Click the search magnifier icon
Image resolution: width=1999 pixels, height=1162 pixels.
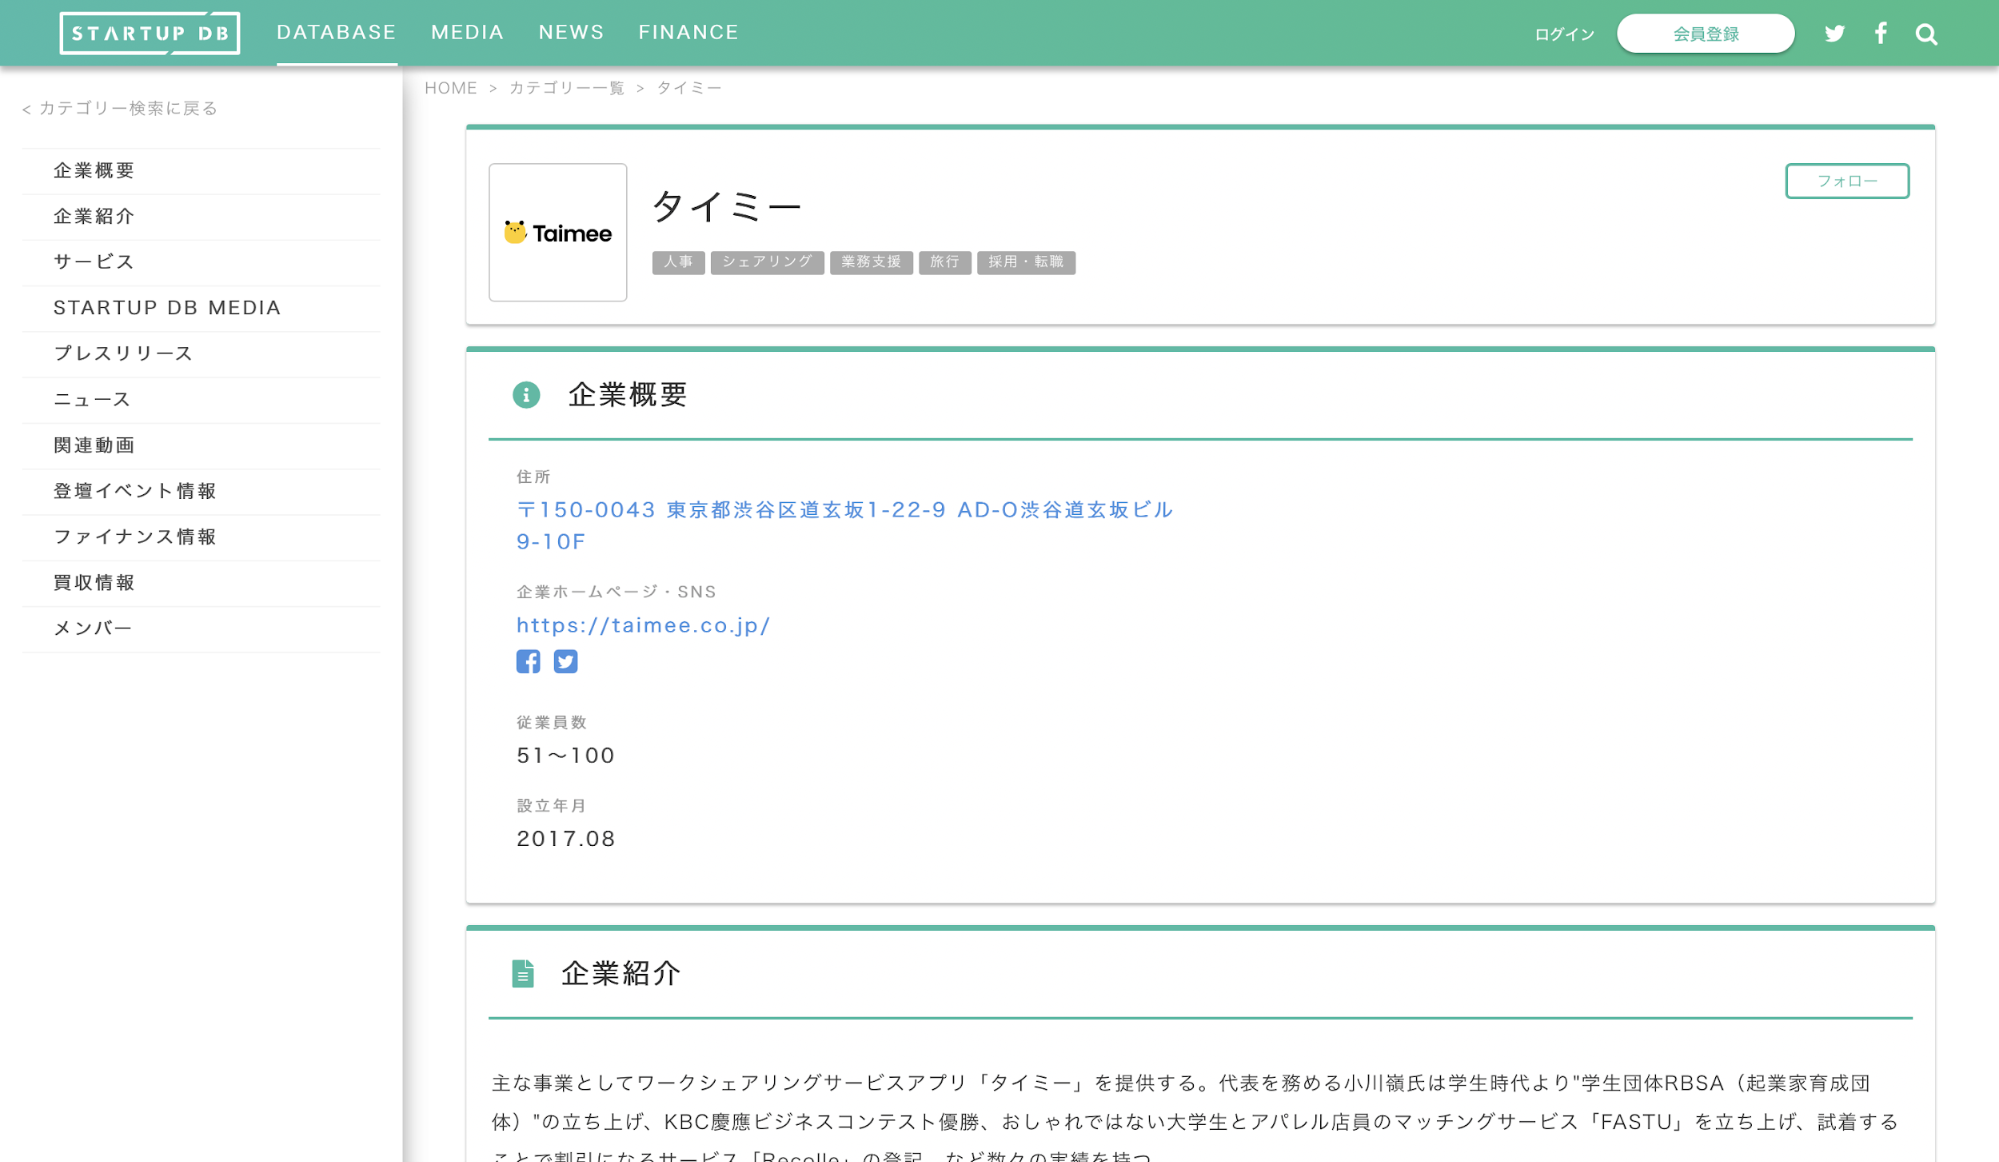click(x=1926, y=32)
